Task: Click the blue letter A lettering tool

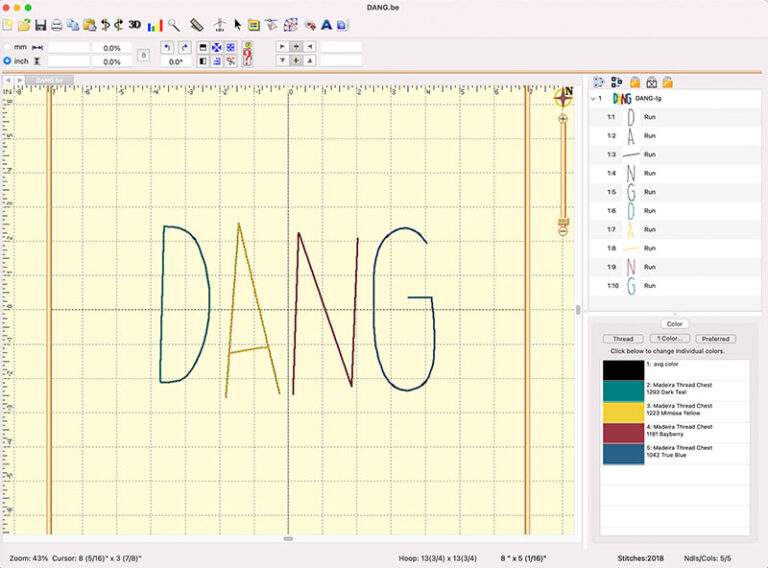Action: 326,24
